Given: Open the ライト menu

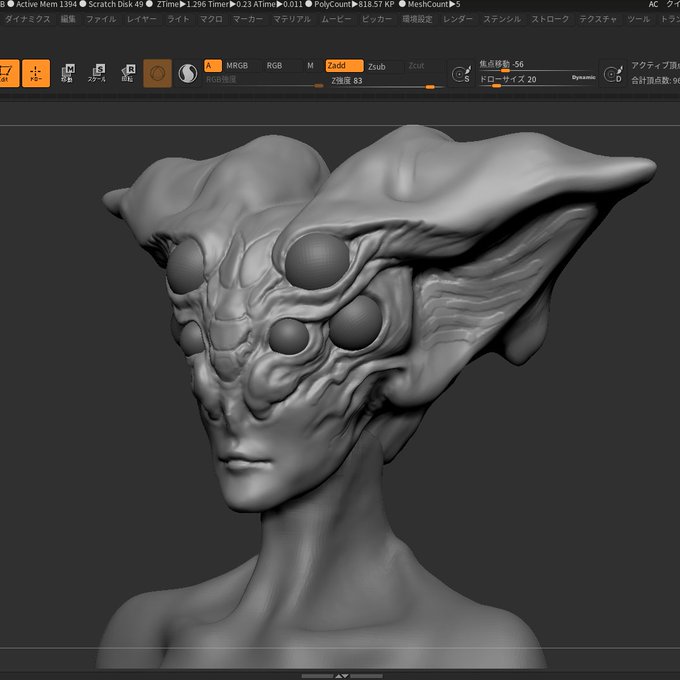Looking at the screenshot, I should tap(178, 19).
